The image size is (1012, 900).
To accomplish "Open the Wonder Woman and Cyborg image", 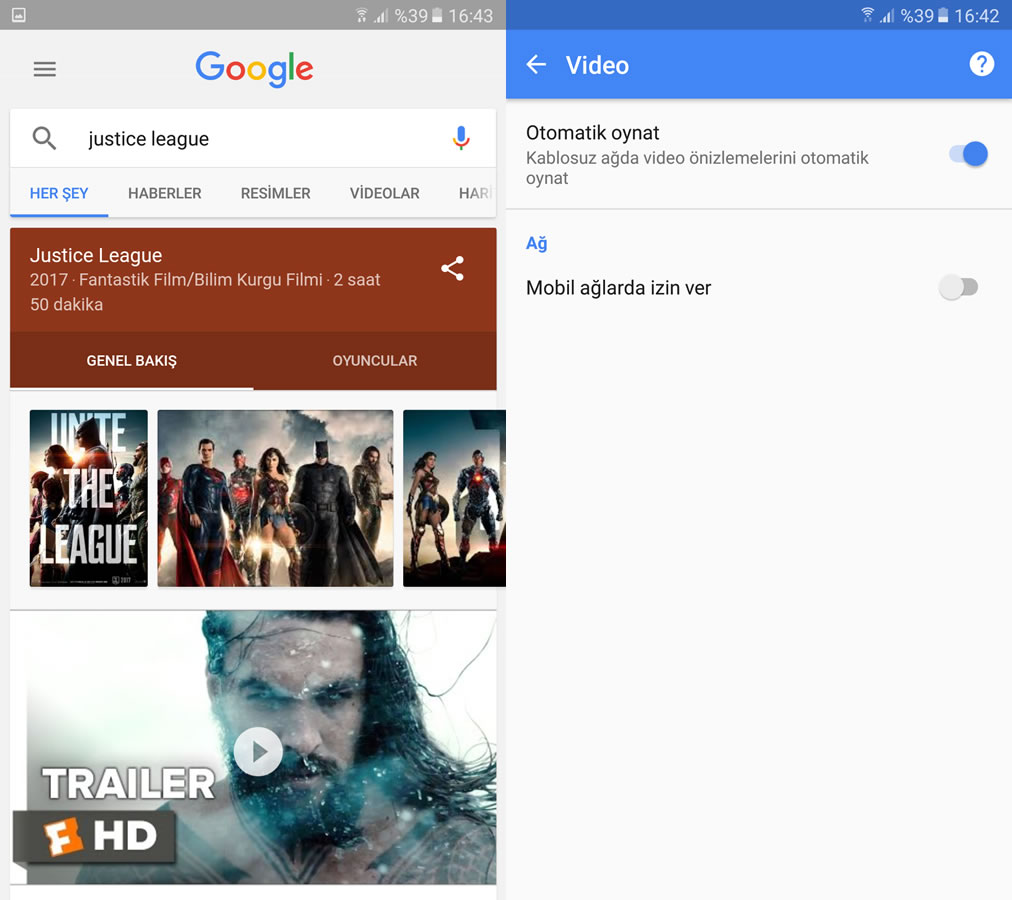I will (454, 498).
